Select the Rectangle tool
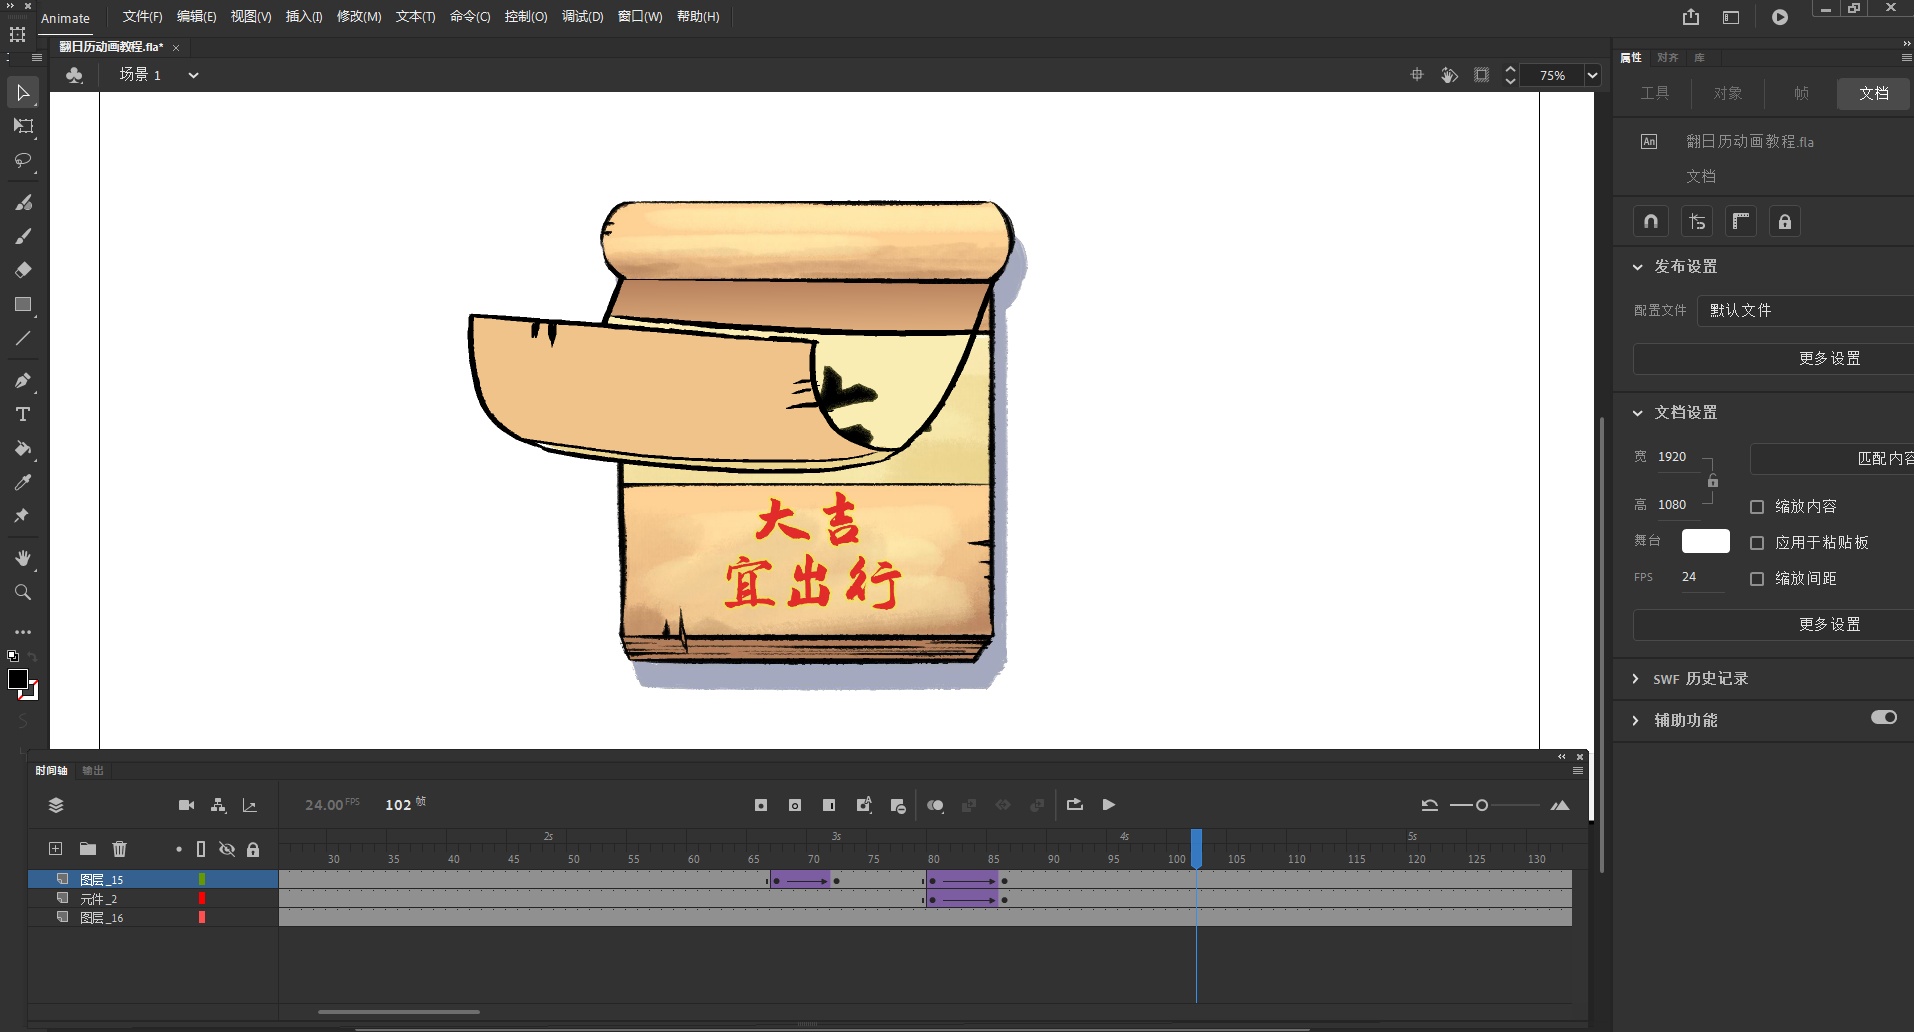 (23, 304)
